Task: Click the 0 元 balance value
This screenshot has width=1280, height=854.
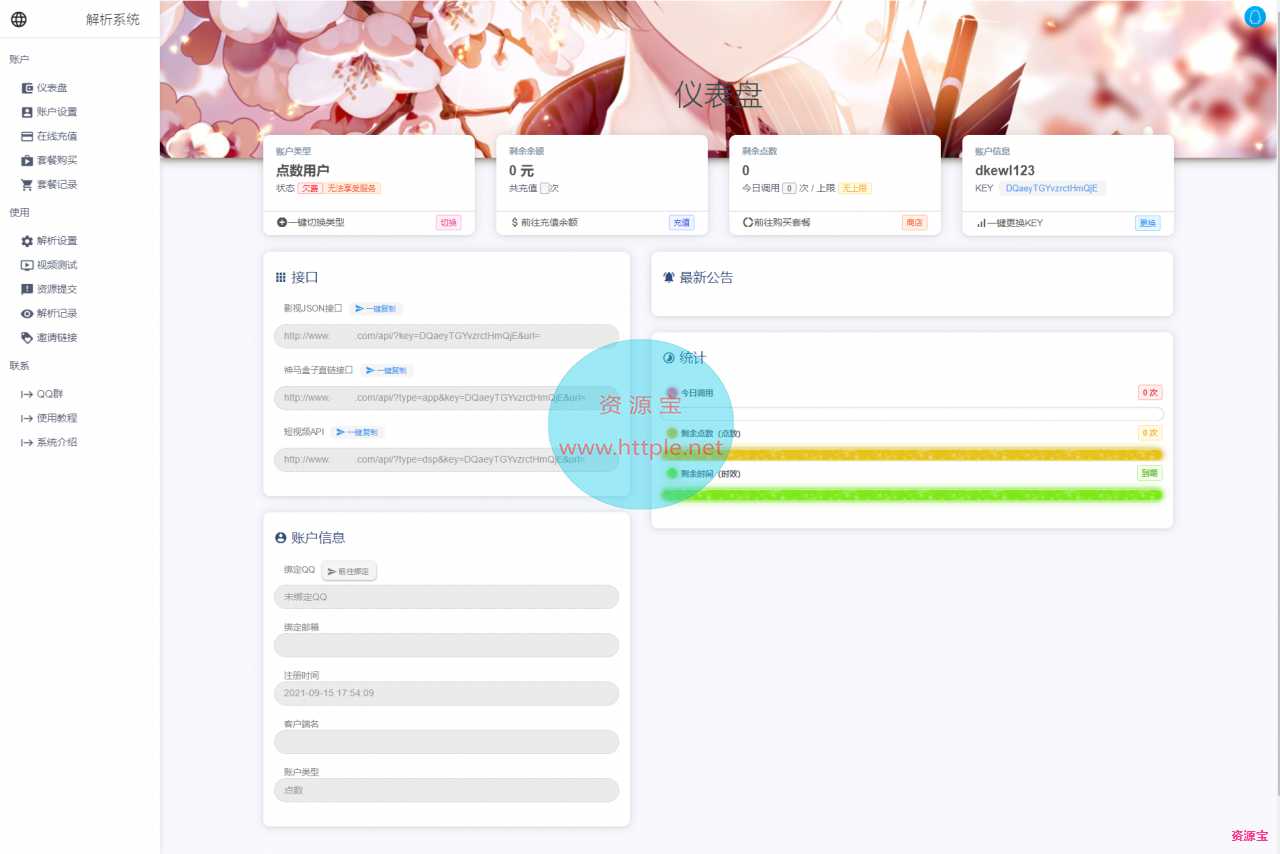Action: pos(522,171)
